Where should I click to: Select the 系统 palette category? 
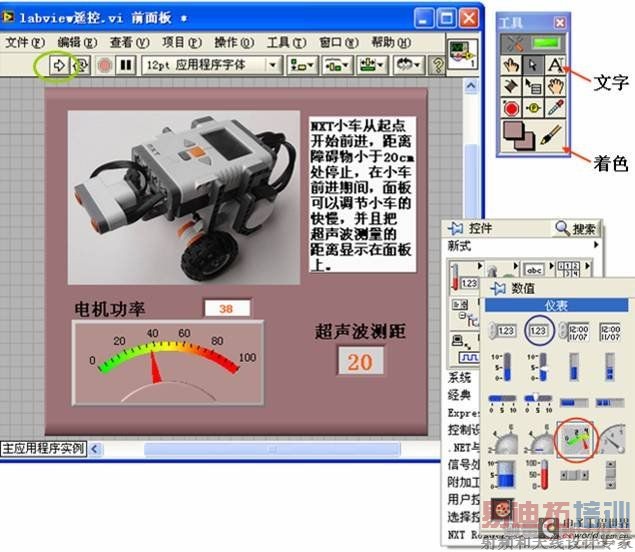(x=460, y=378)
